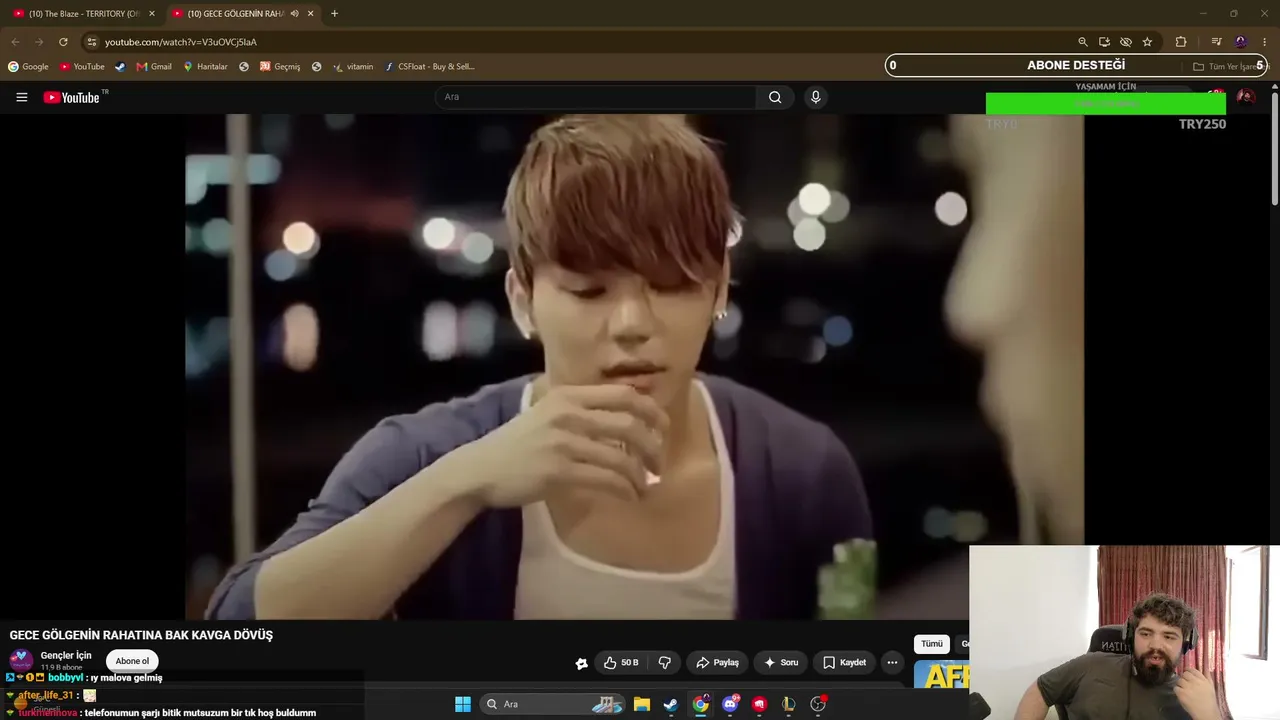Open Chrome zoom magnifier in address bar
Viewport: 1280px width, 720px height.
point(1082,42)
